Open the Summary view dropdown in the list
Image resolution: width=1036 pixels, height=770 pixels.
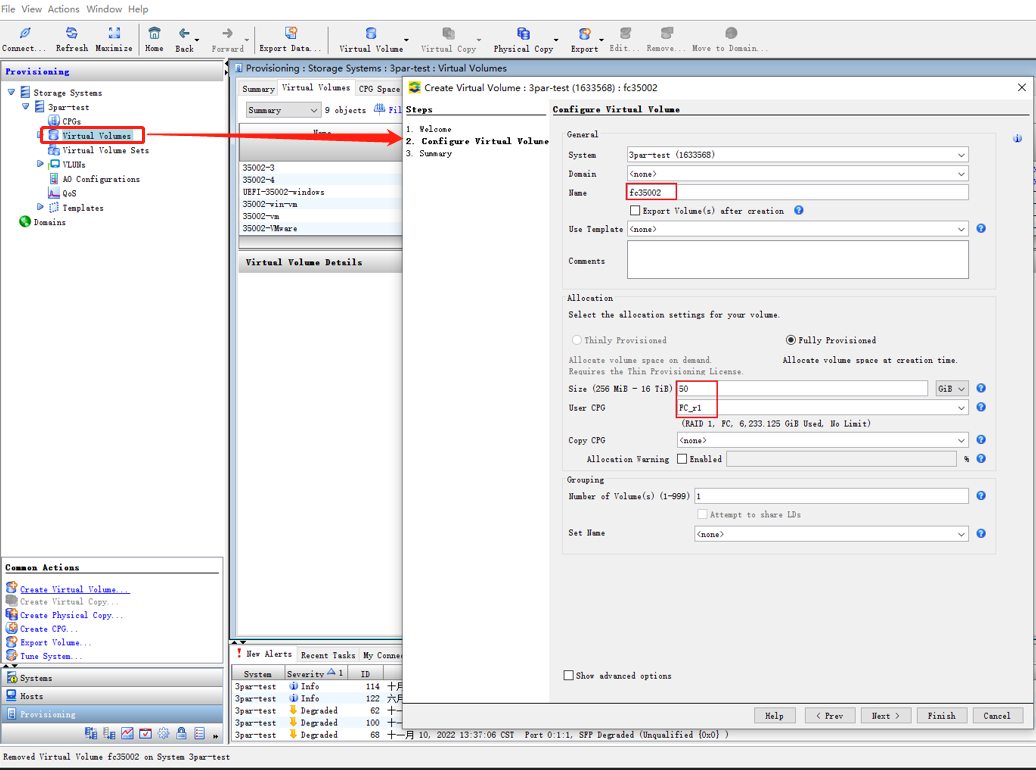pos(283,110)
